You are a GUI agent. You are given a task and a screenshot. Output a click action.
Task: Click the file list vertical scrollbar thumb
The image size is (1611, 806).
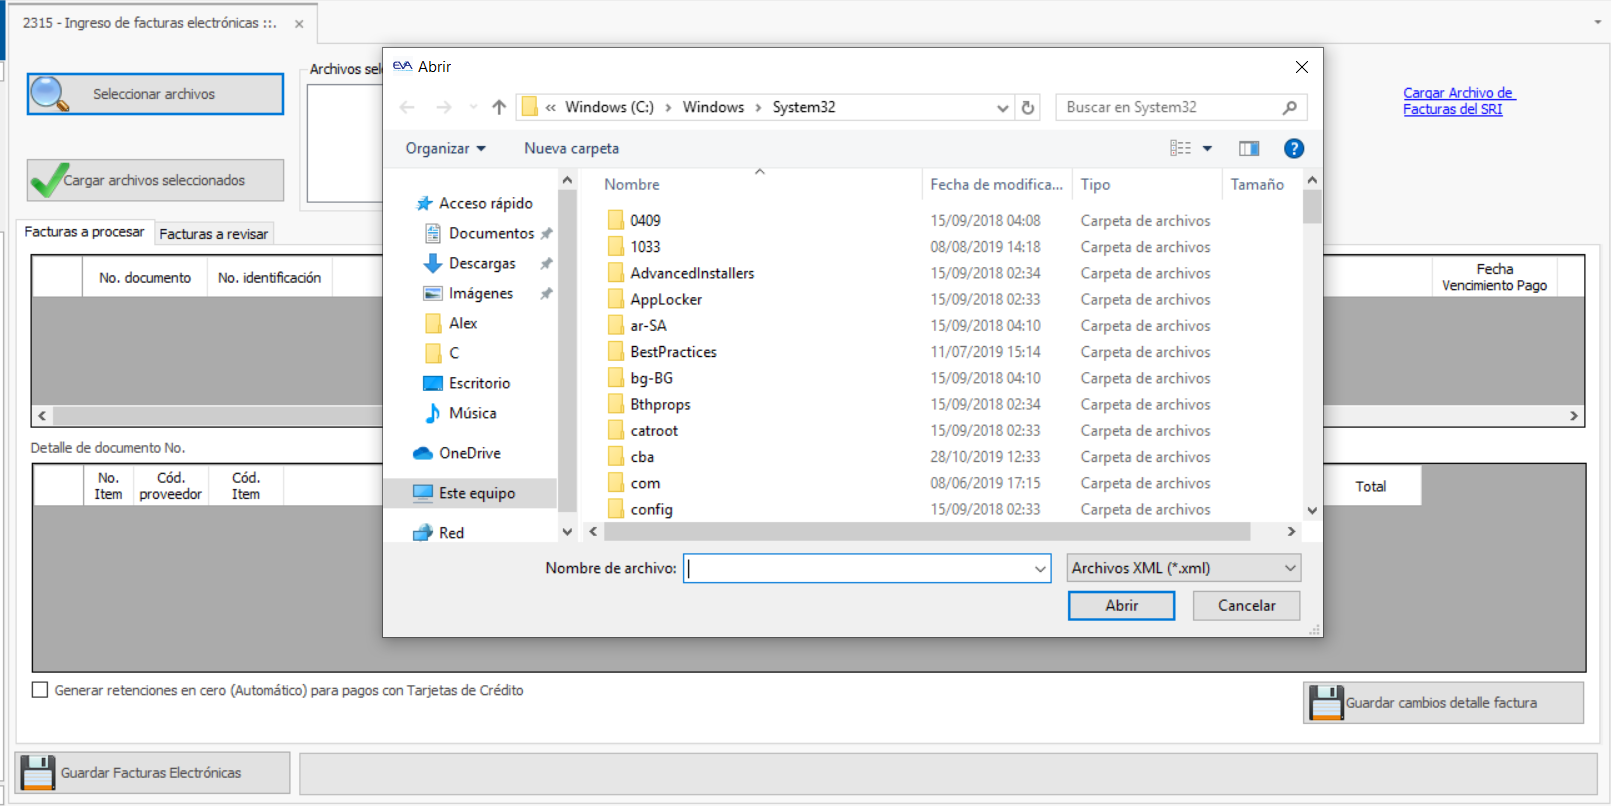[1312, 207]
